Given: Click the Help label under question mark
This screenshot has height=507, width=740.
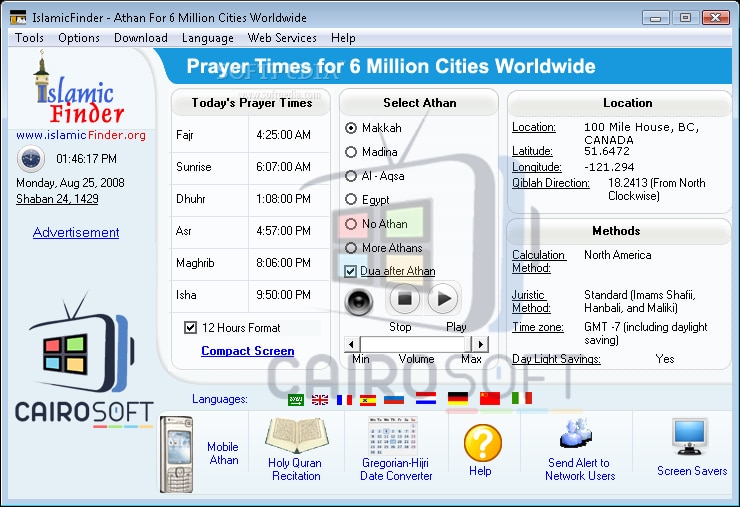Looking at the screenshot, I should [x=480, y=471].
